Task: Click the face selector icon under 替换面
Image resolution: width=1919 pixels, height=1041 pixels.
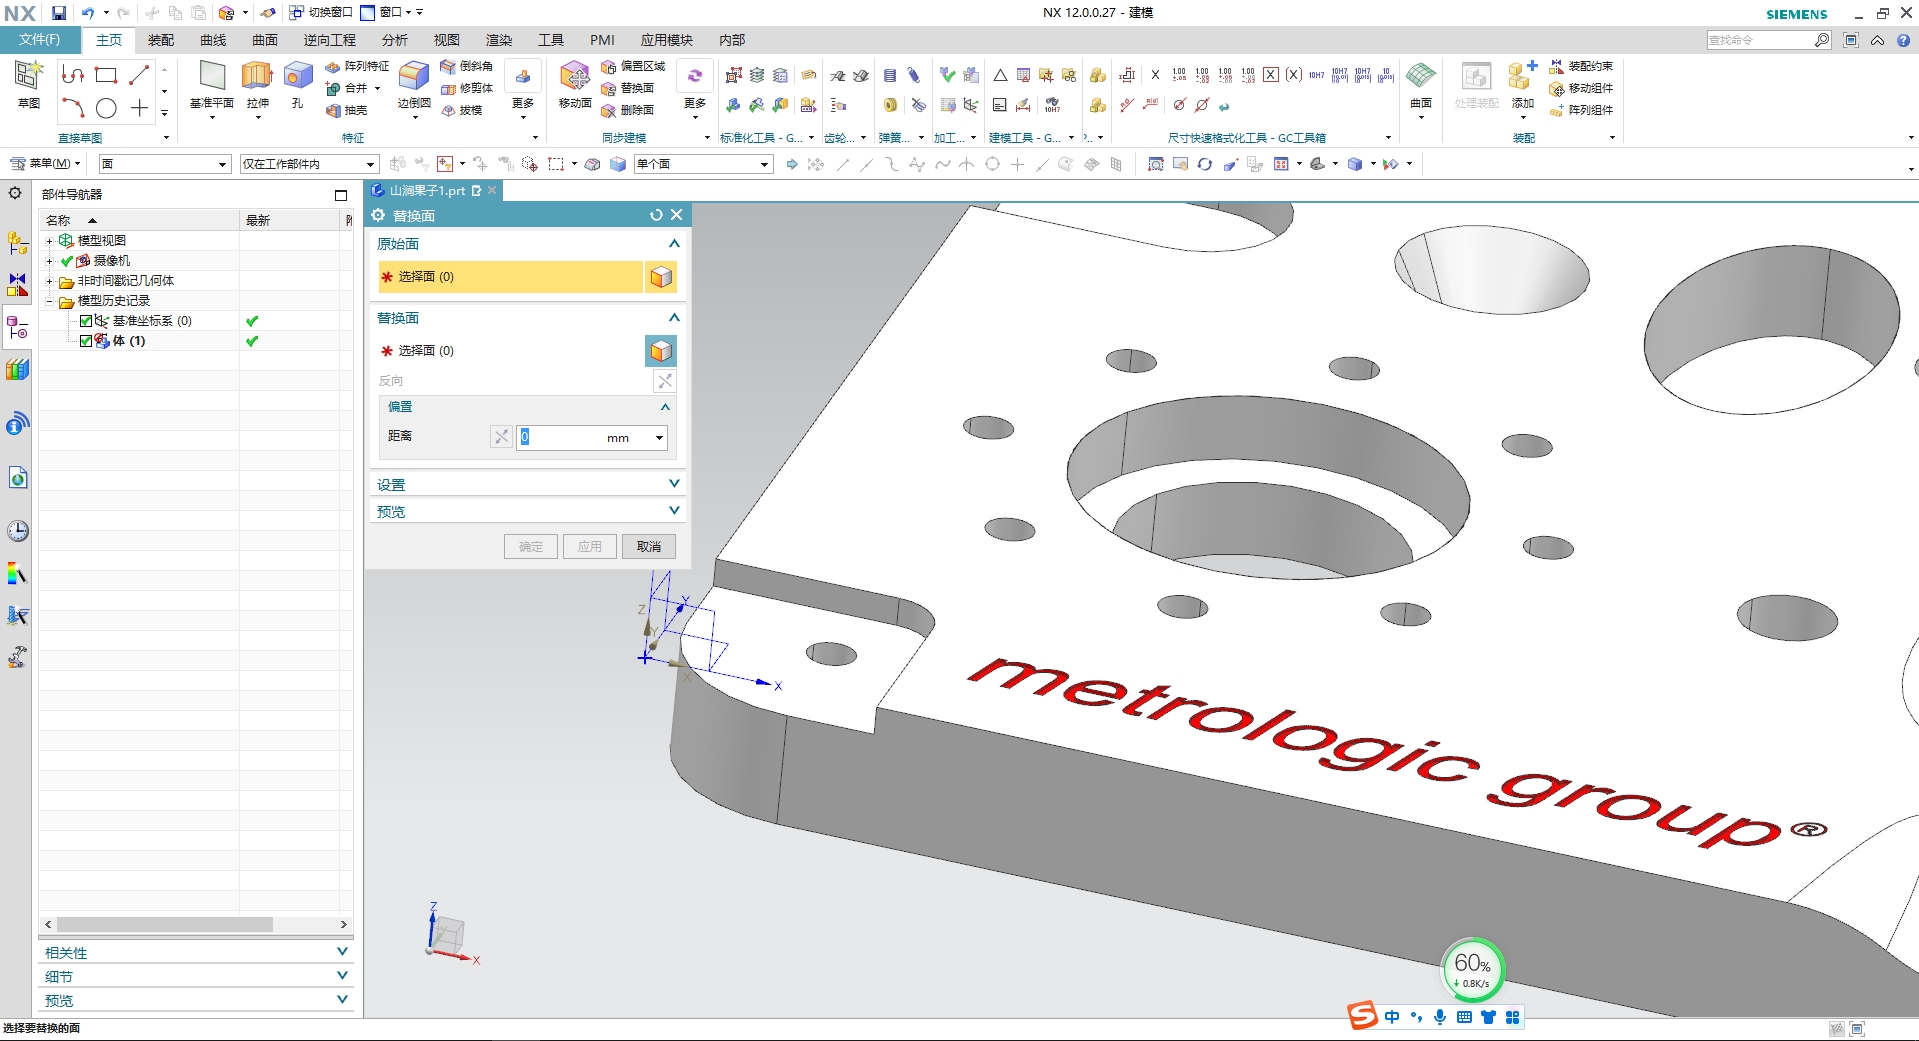Action: [x=661, y=351]
